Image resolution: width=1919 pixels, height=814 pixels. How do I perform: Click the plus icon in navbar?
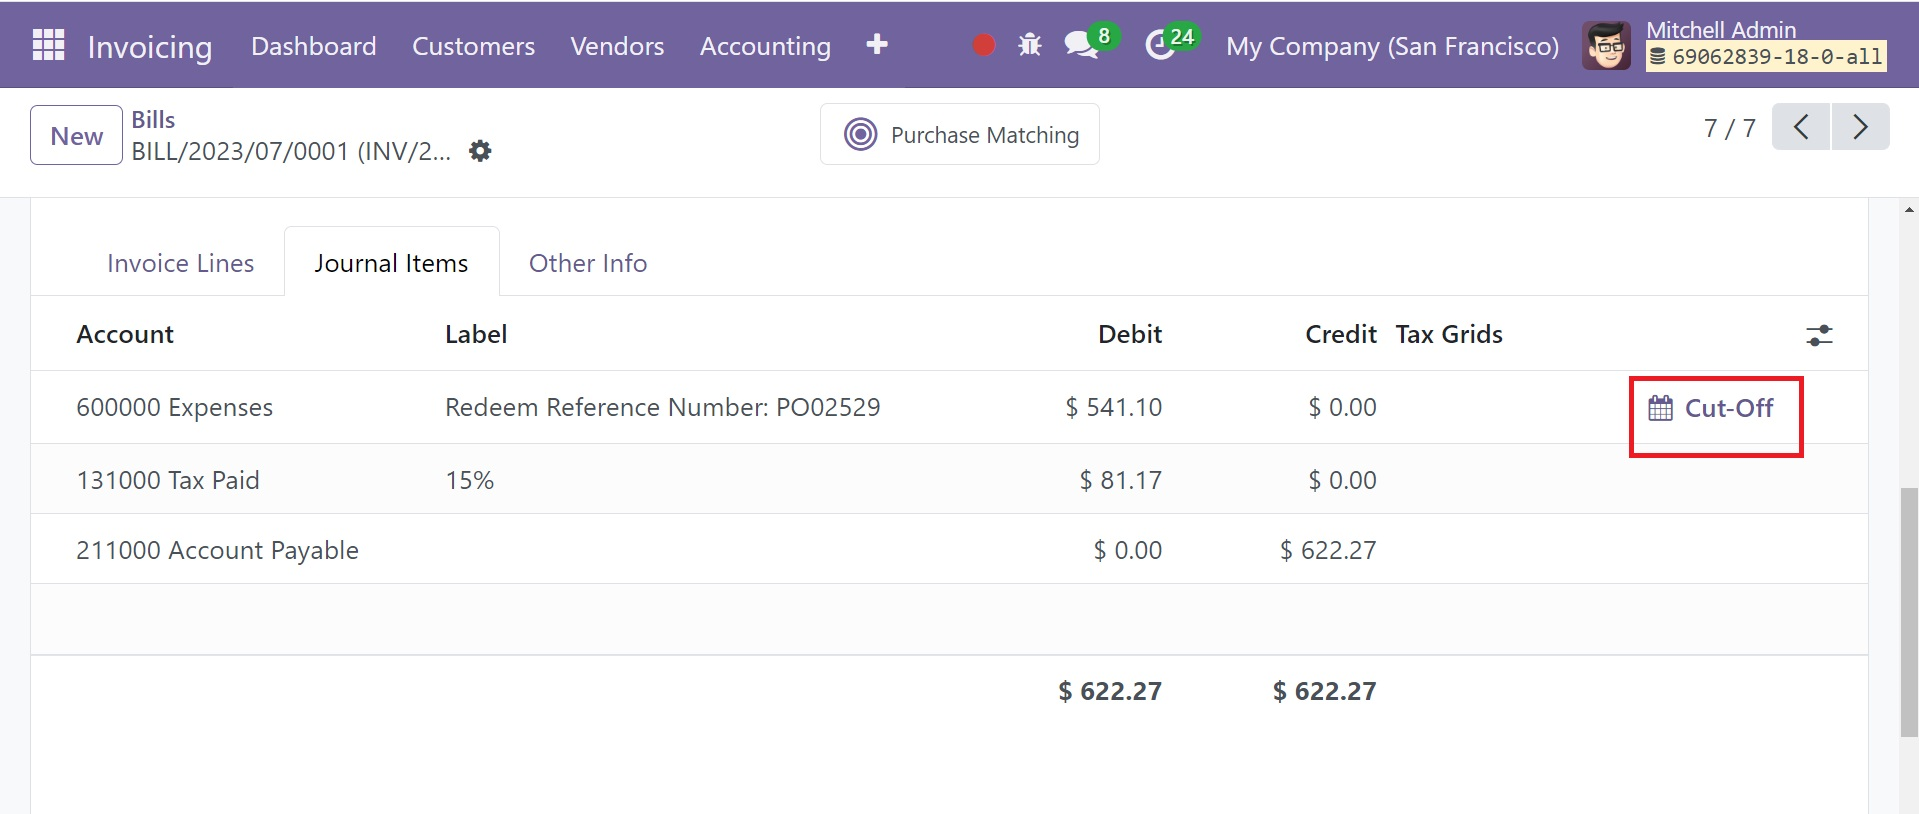coord(877,45)
